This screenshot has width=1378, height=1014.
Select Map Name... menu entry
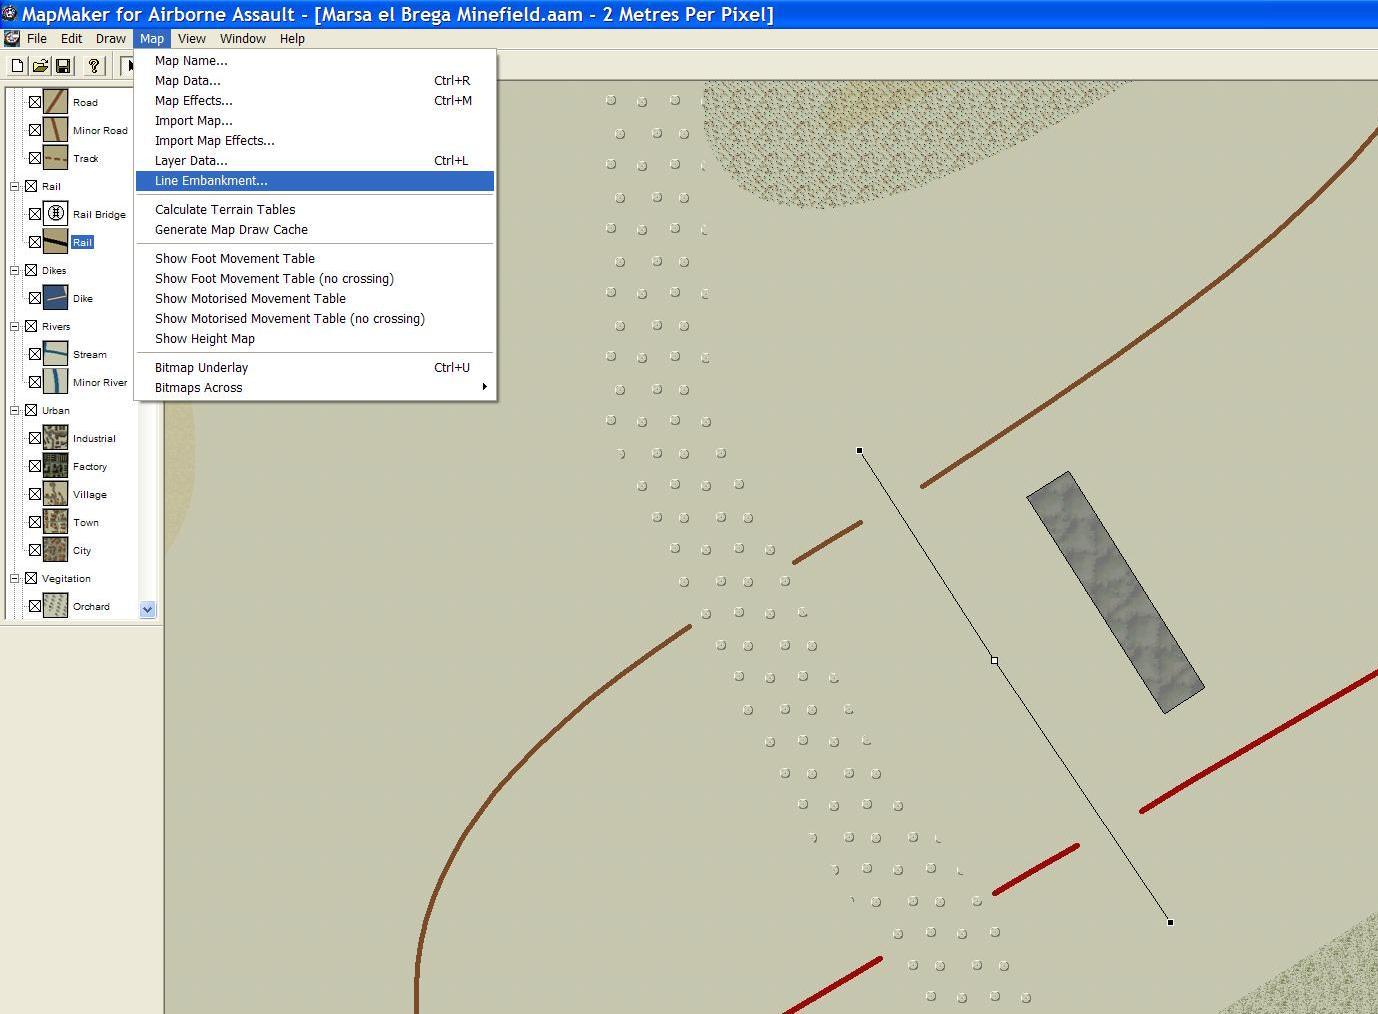pyautogui.click(x=315, y=61)
